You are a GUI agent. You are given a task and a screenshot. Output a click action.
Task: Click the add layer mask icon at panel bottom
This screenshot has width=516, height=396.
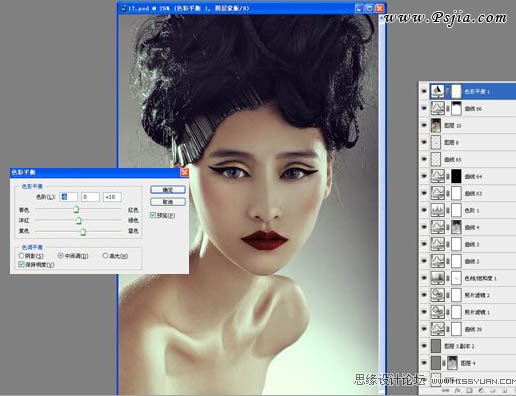[x=469, y=390]
